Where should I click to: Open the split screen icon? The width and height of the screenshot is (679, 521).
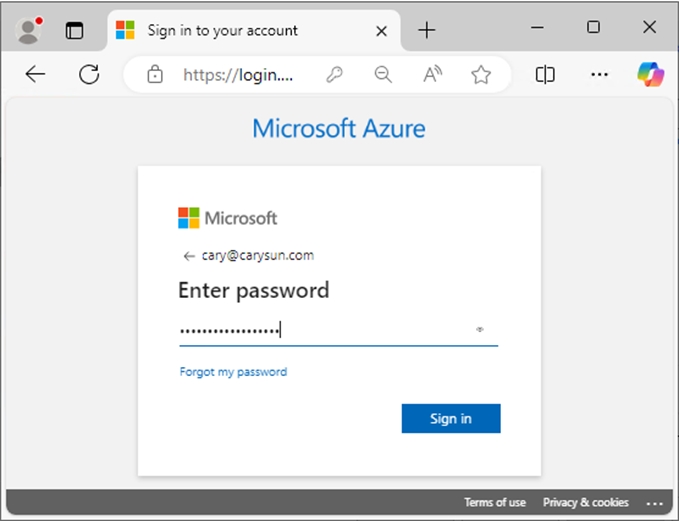point(545,74)
